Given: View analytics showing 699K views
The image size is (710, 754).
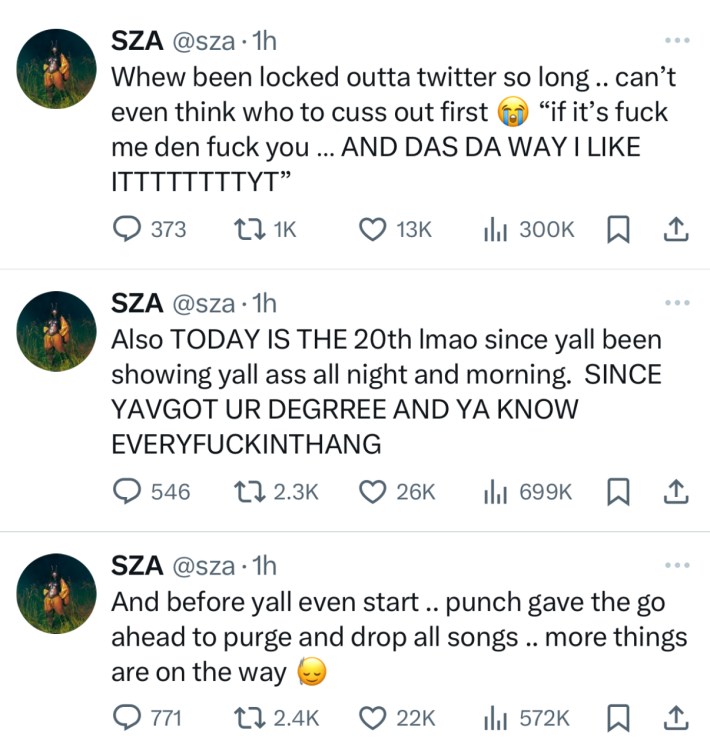Looking at the screenshot, I should (x=493, y=491).
